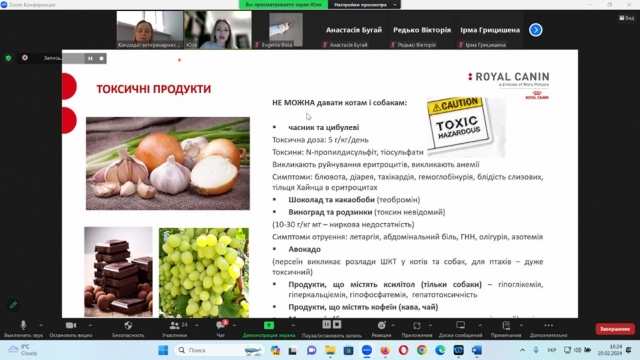Viewport: 640px width, 360px height.
Task: Open the Apps icon in toolbar
Action: 417,325
